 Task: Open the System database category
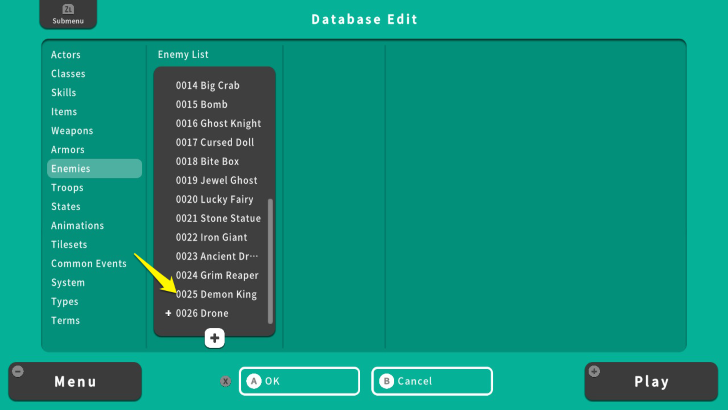[x=68, y=283]
